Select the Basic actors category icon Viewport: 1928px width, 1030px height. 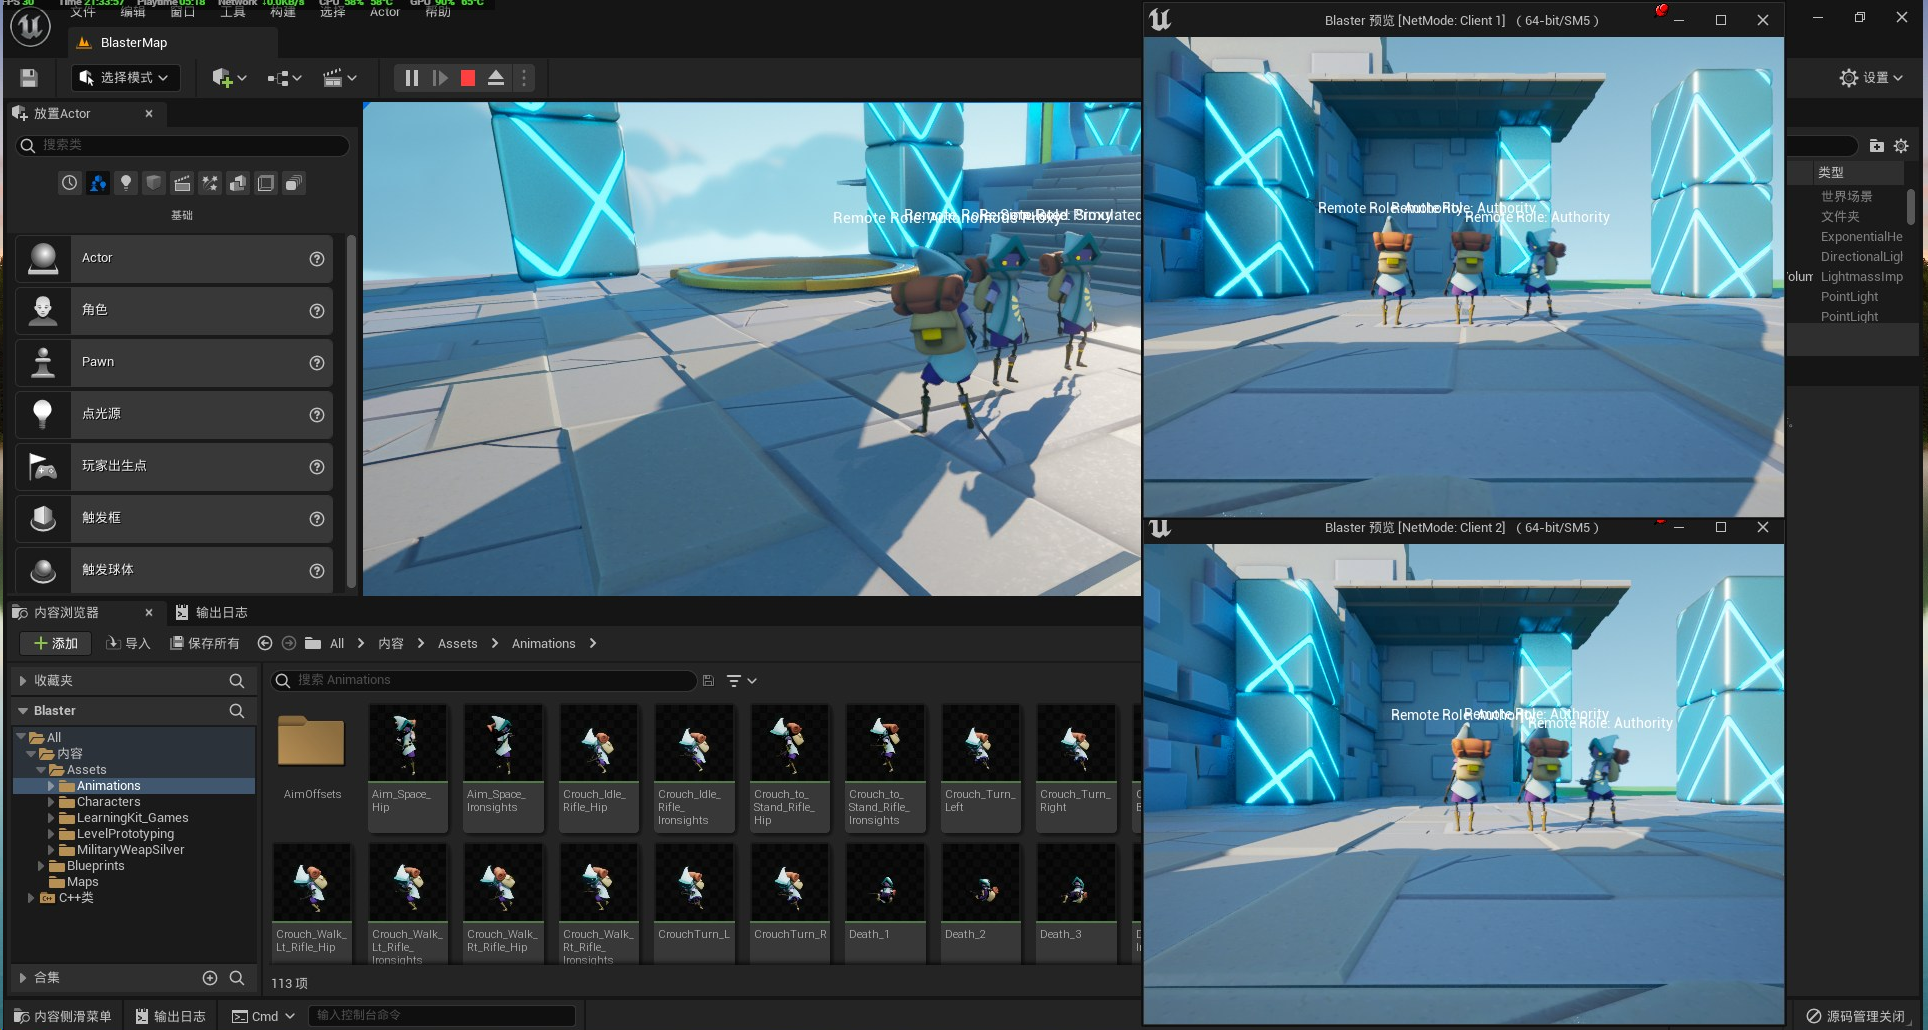click(98, 183)
